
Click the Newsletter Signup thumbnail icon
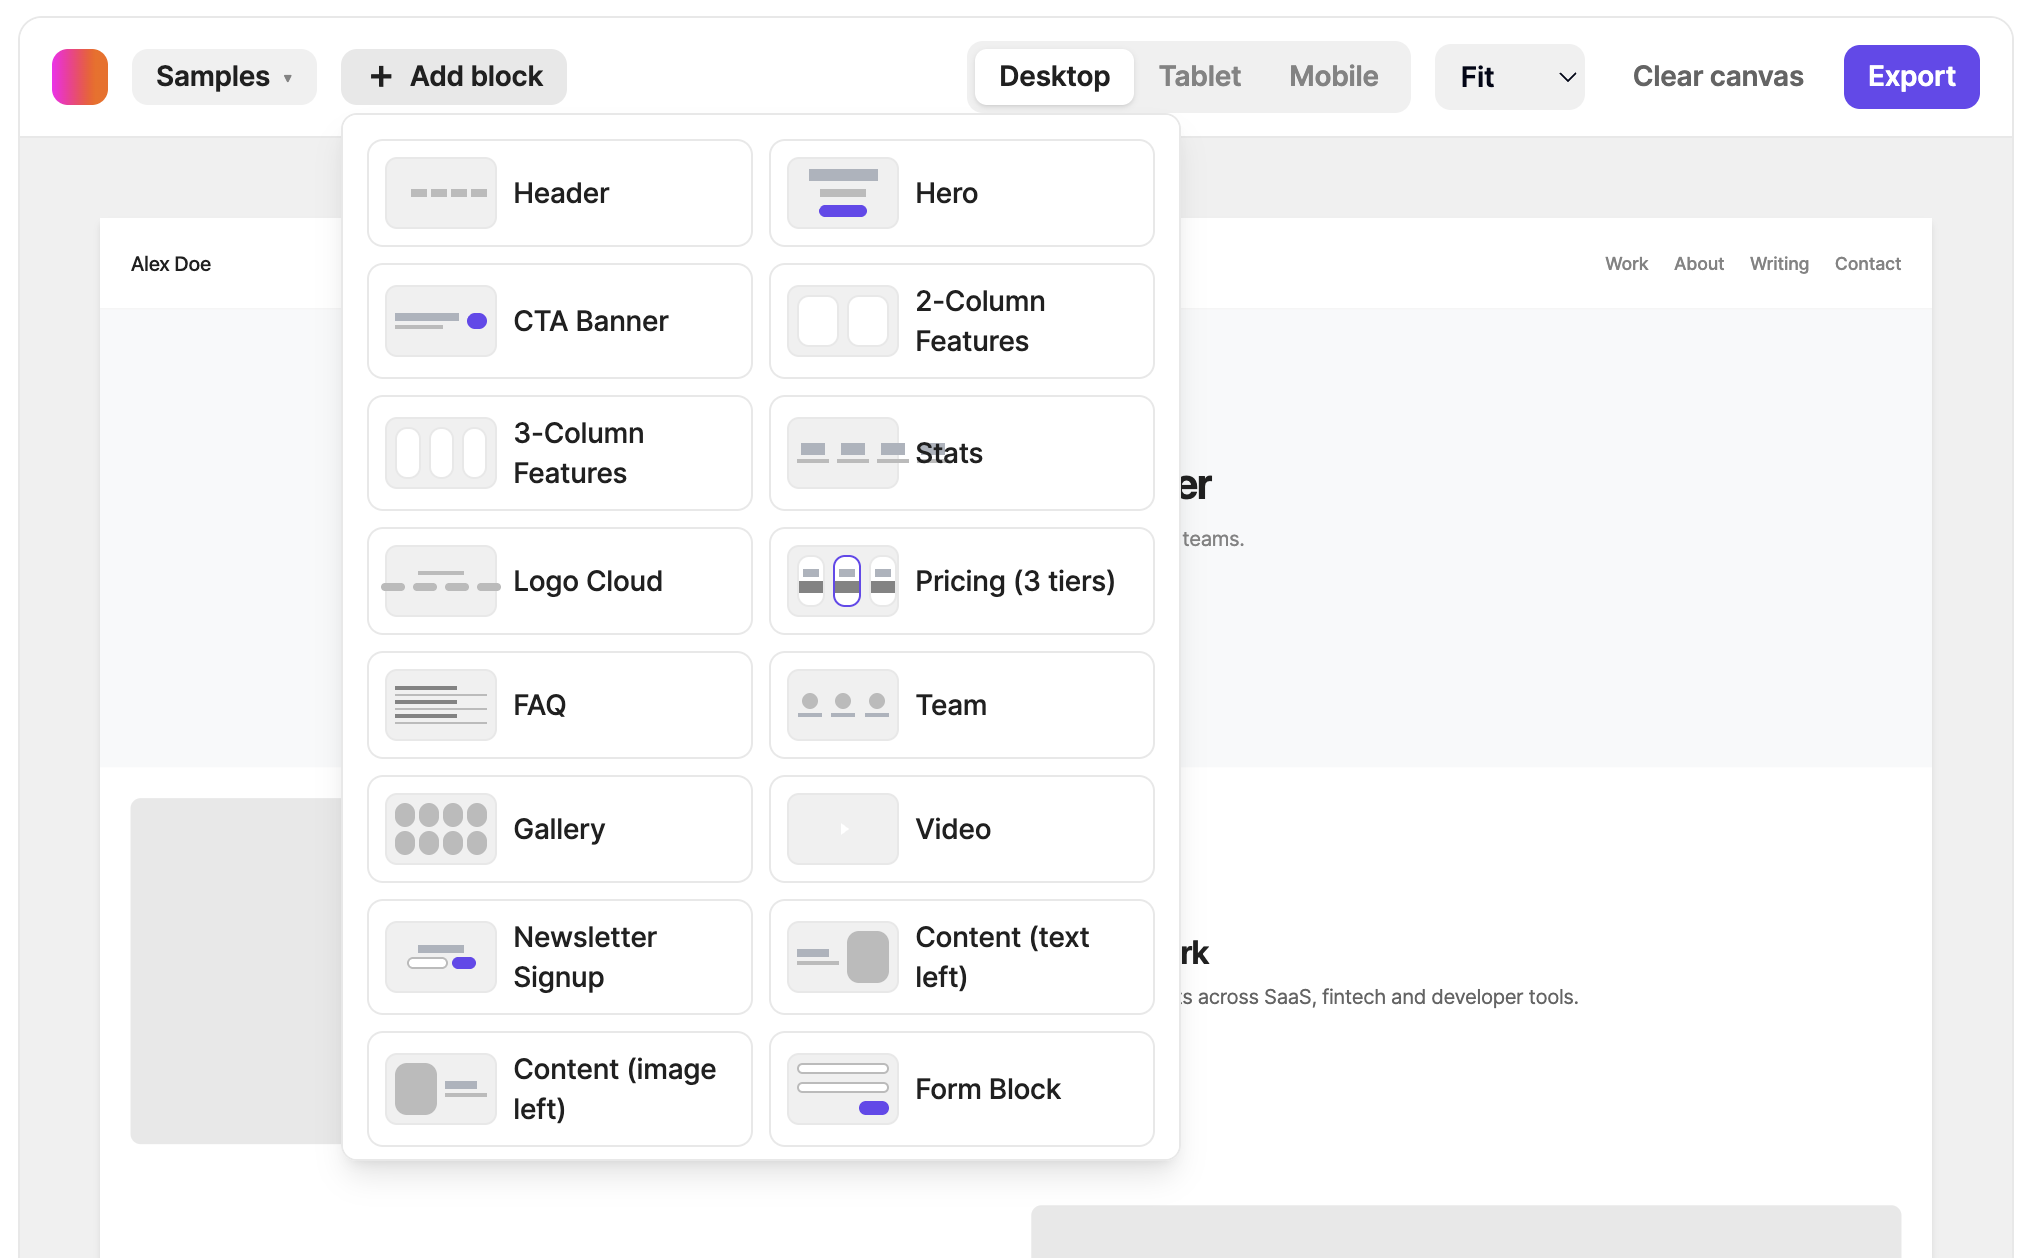441,957
